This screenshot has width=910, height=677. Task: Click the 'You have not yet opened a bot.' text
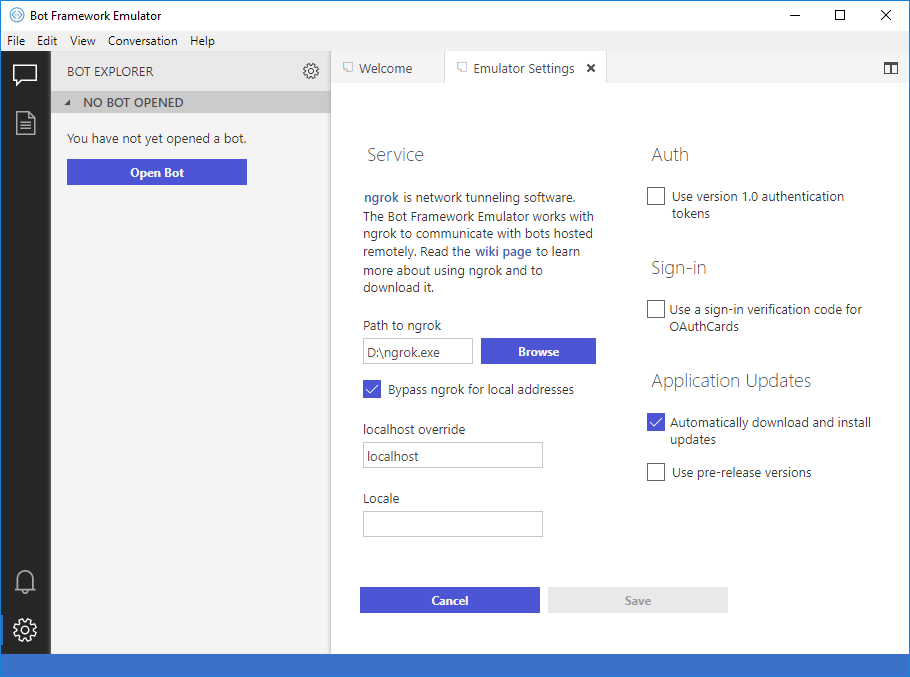(157, 139)
